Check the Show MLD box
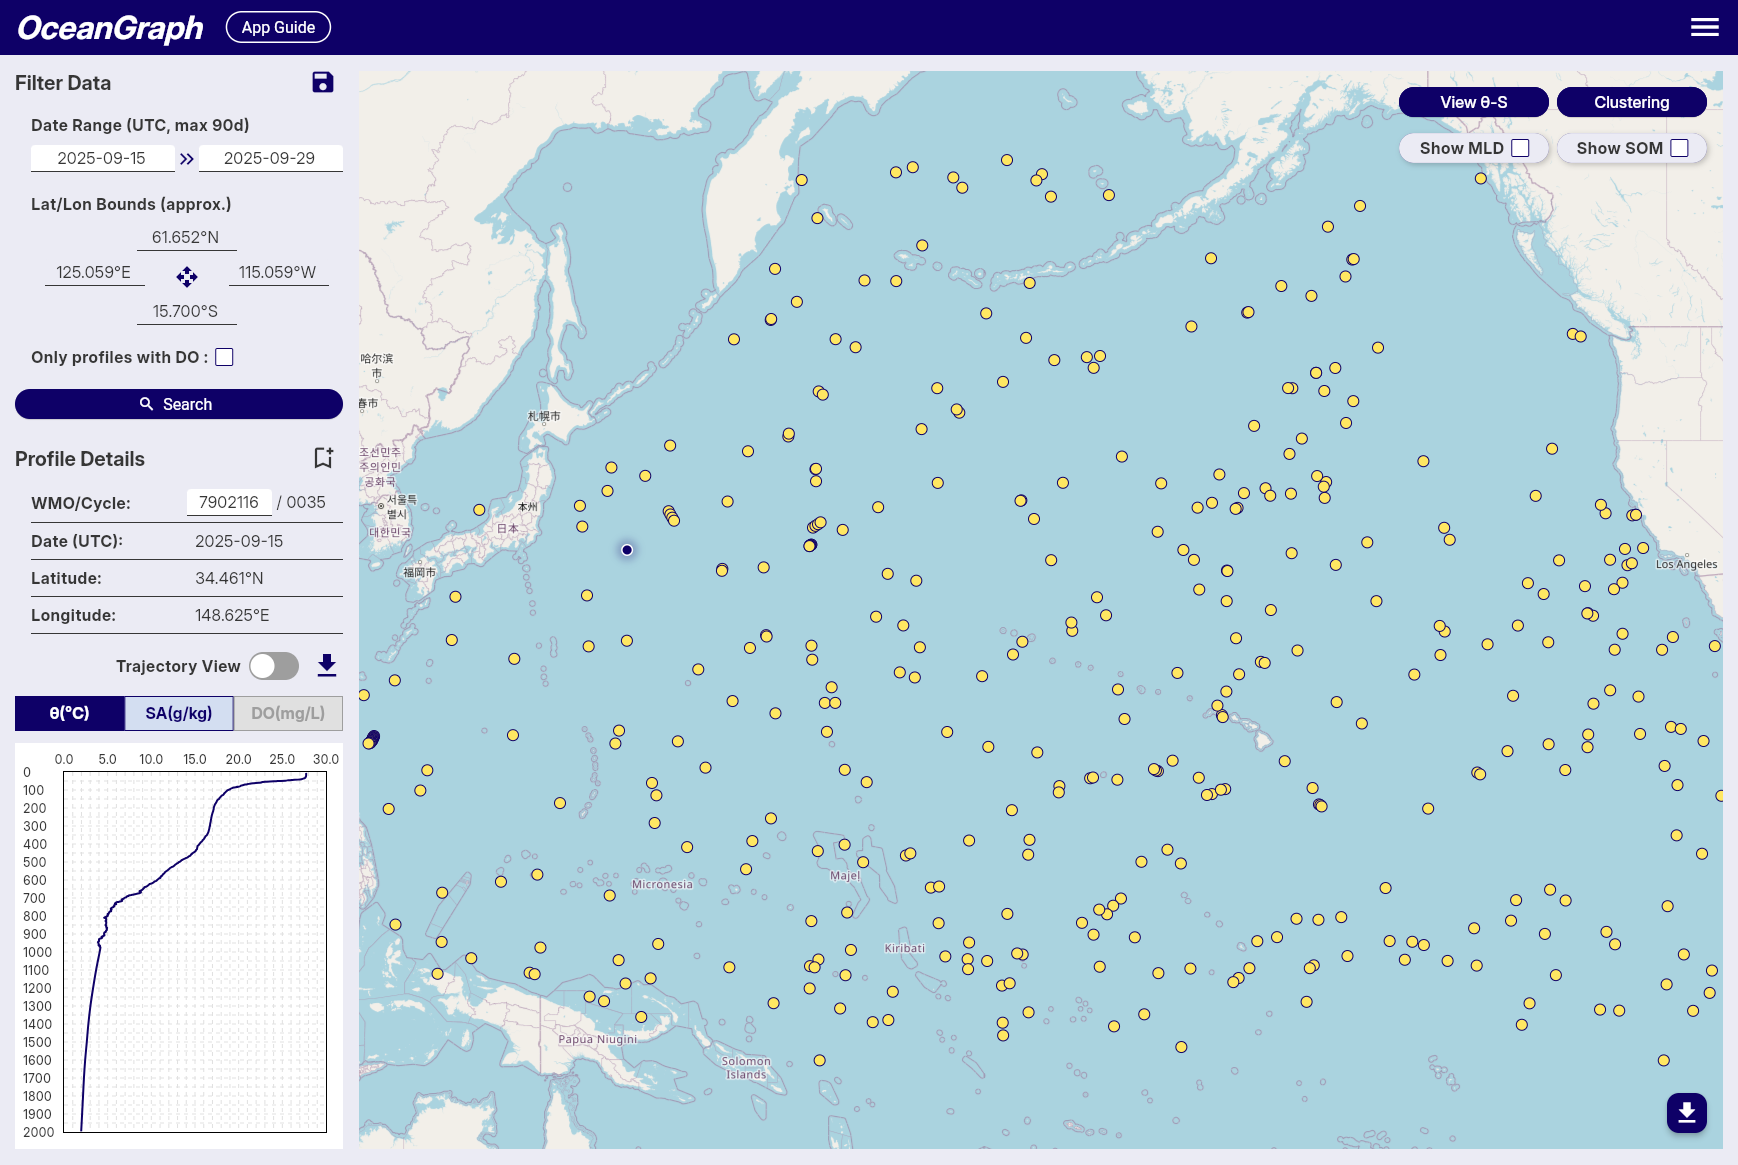The height and width of the screenshot is (1165, 1738). tap(1520, 148)
